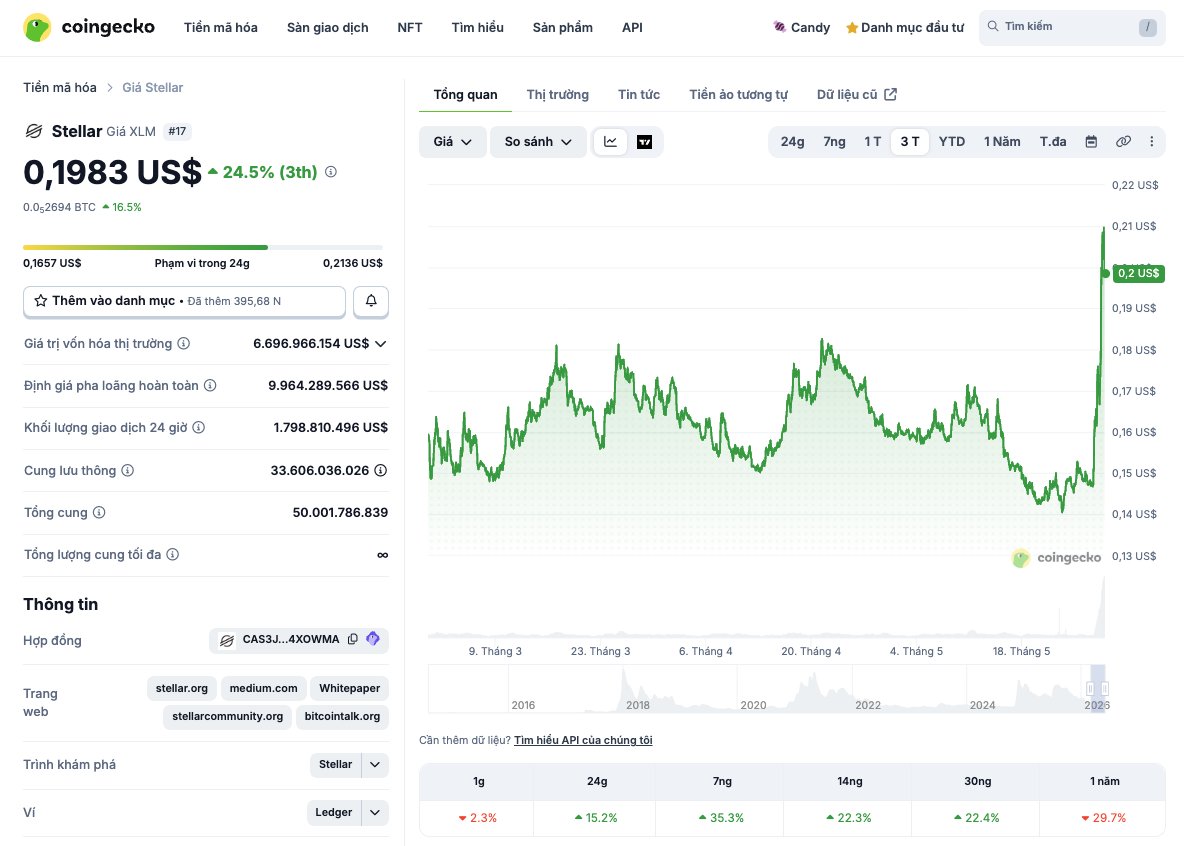Click the 24h price range progress bar
Screen dimensions: 1184x846
(x=202, y=247)
